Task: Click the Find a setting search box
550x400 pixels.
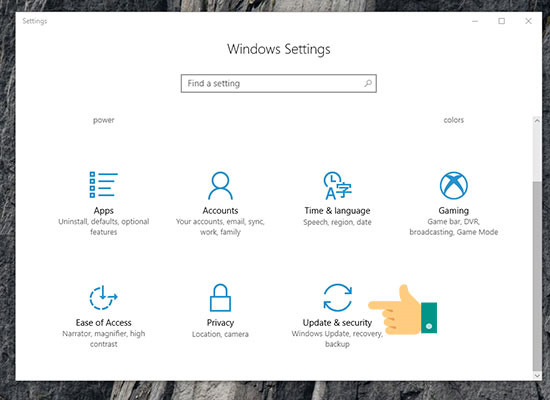Action: click(x=279, y=84)
